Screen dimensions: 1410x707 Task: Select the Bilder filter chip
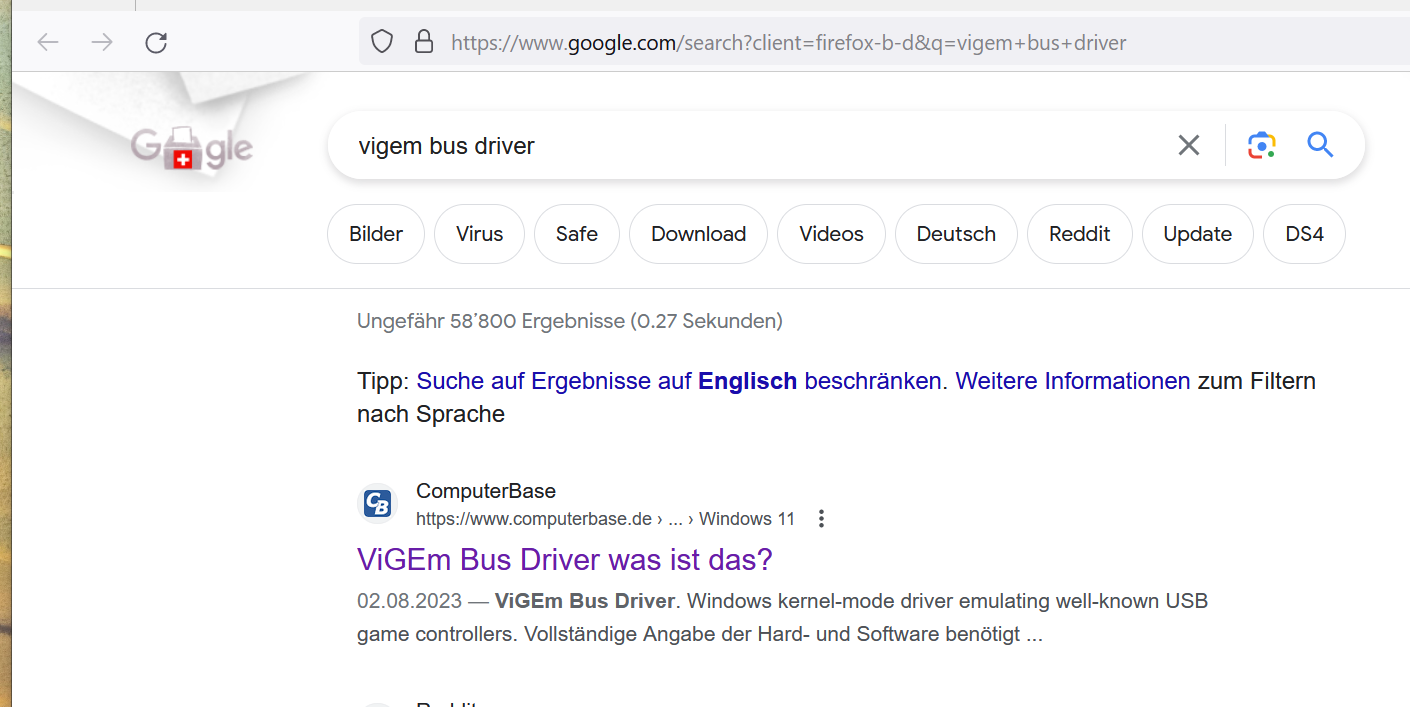[x=376, y=234]
